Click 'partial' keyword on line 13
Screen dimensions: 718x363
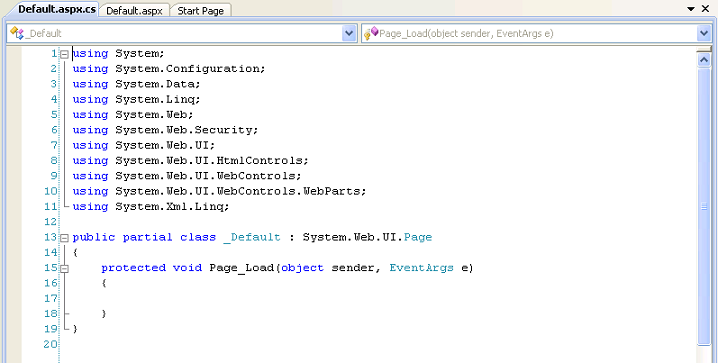point(147,237)
